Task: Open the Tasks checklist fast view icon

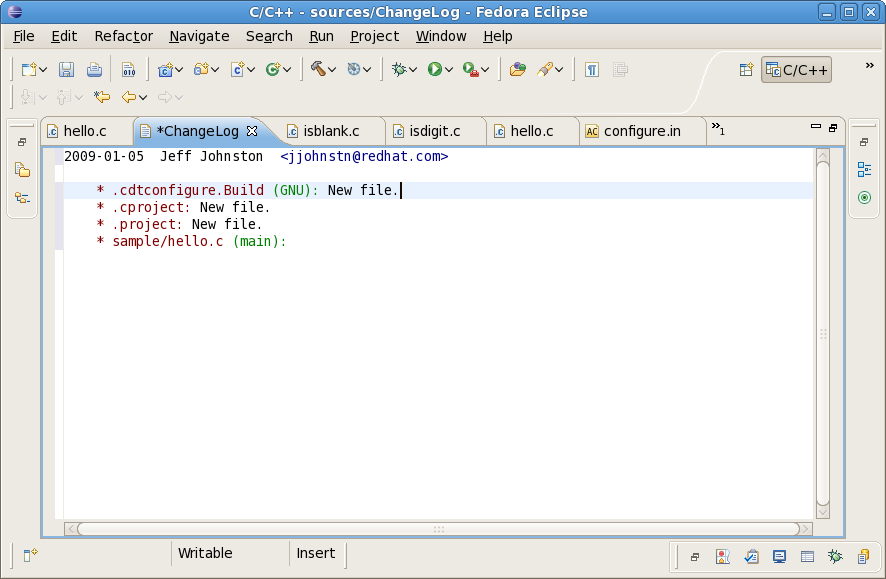Action: pos(751,556)
